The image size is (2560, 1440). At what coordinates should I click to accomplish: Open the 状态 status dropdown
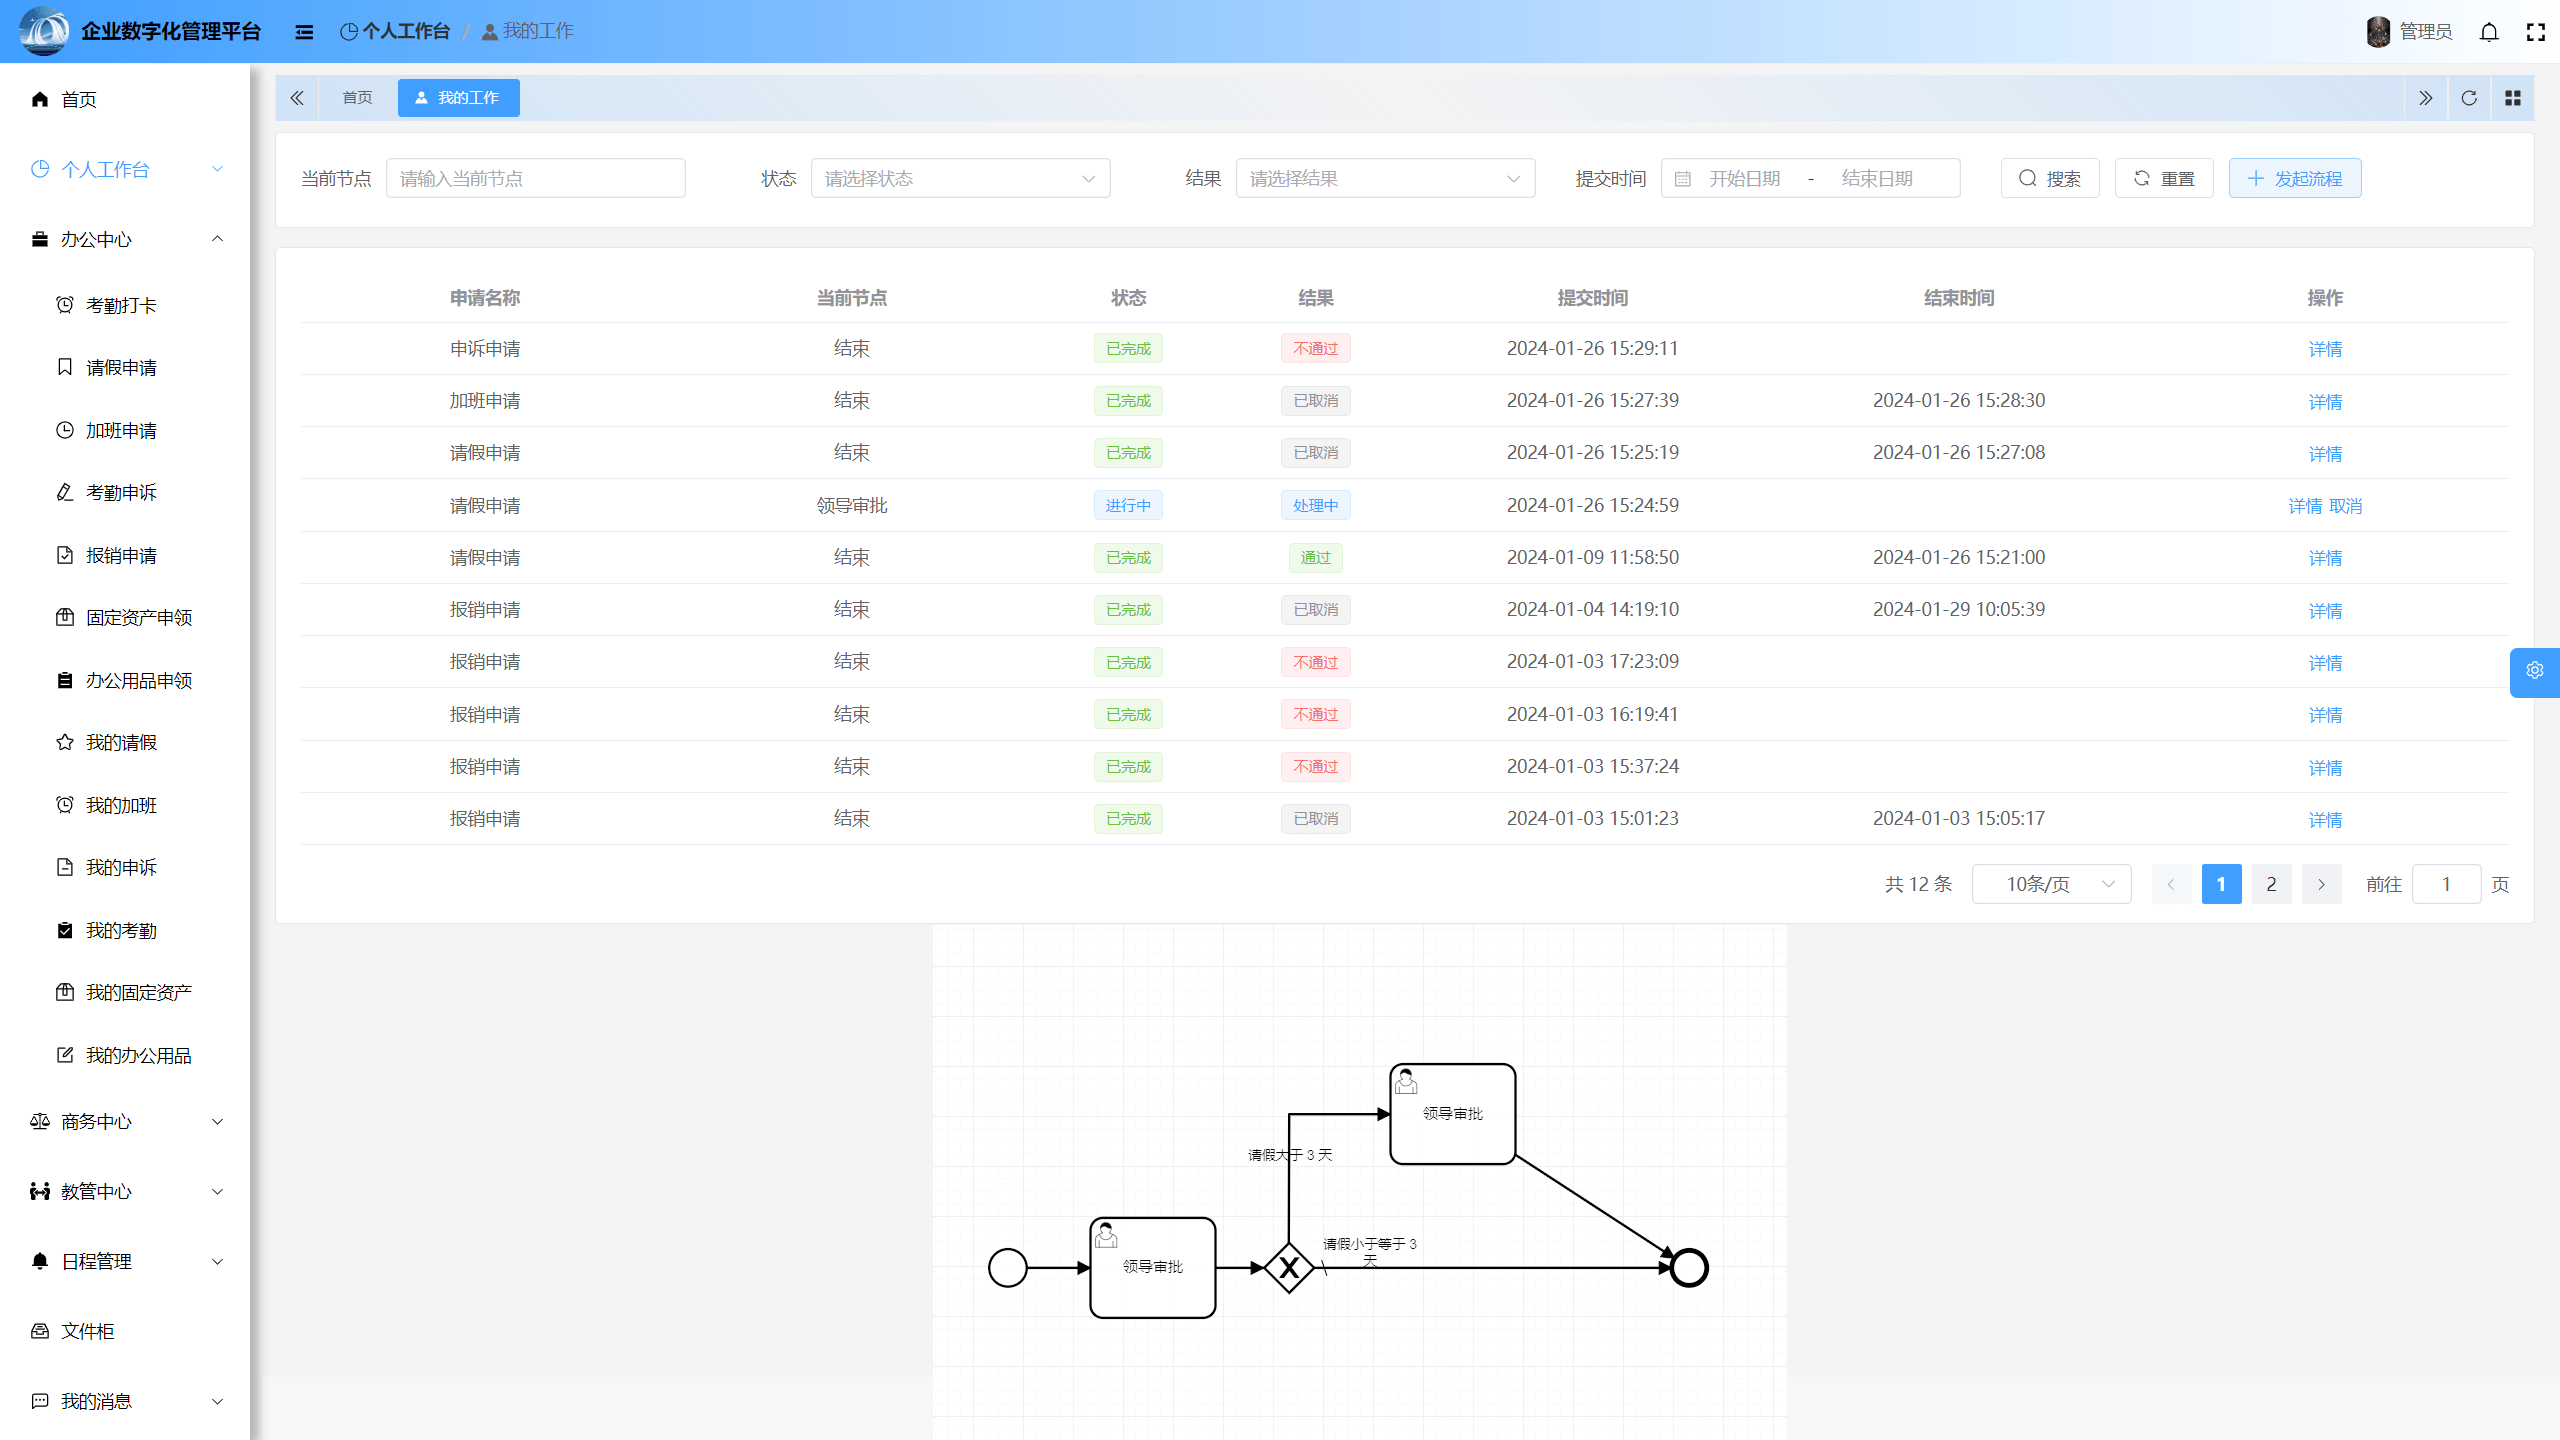point(960,178)
